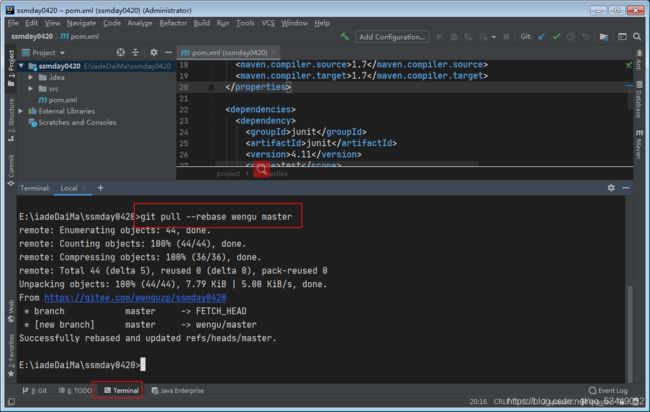Open the Window menu
This screenshot has height=412, width=650.
click(294, 23)
